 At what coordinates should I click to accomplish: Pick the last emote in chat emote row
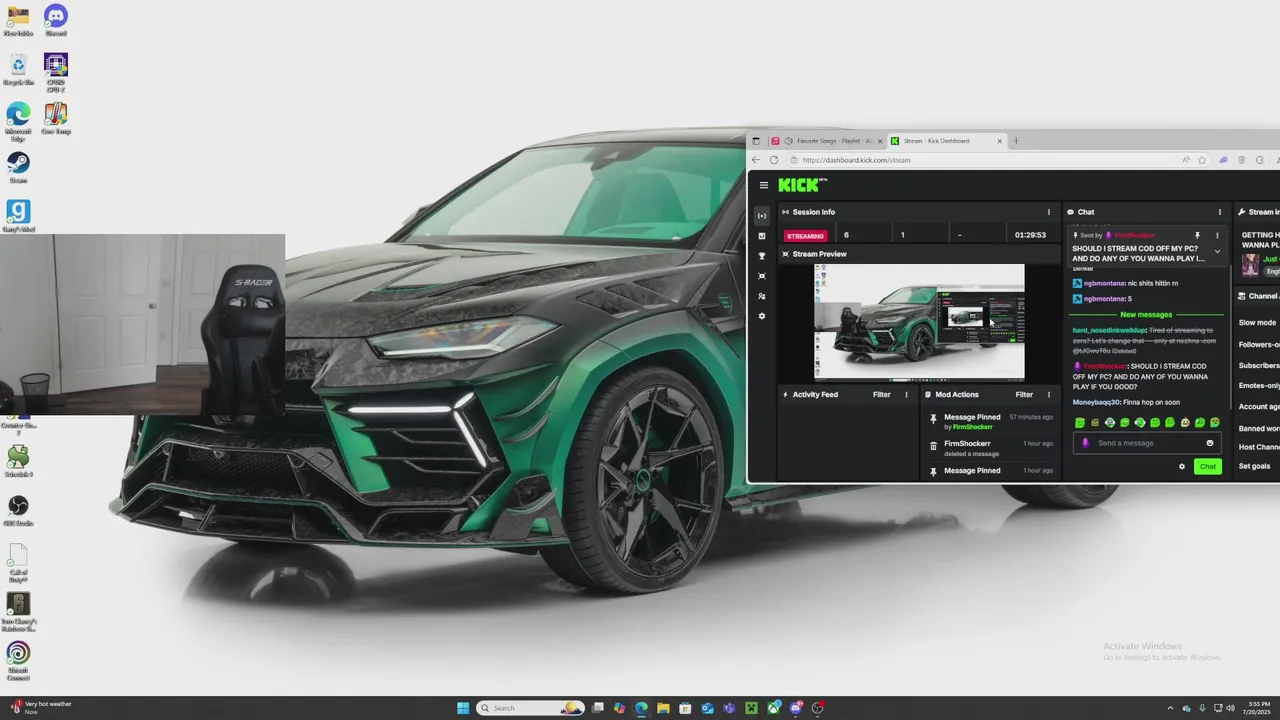(x=1215, y=423)
